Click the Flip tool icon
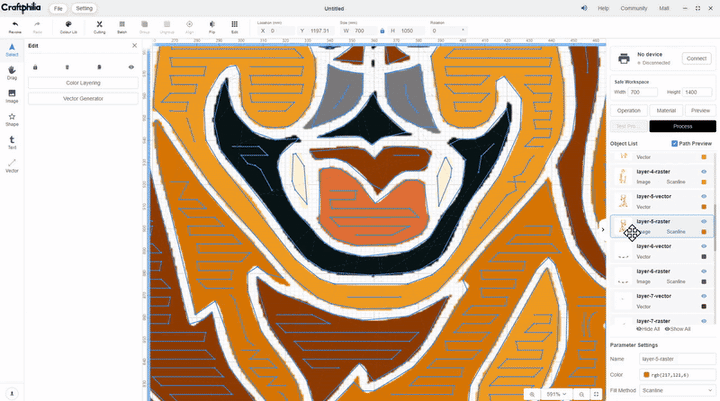The height and width of the screenshot is (401, 720). [212, 24]
